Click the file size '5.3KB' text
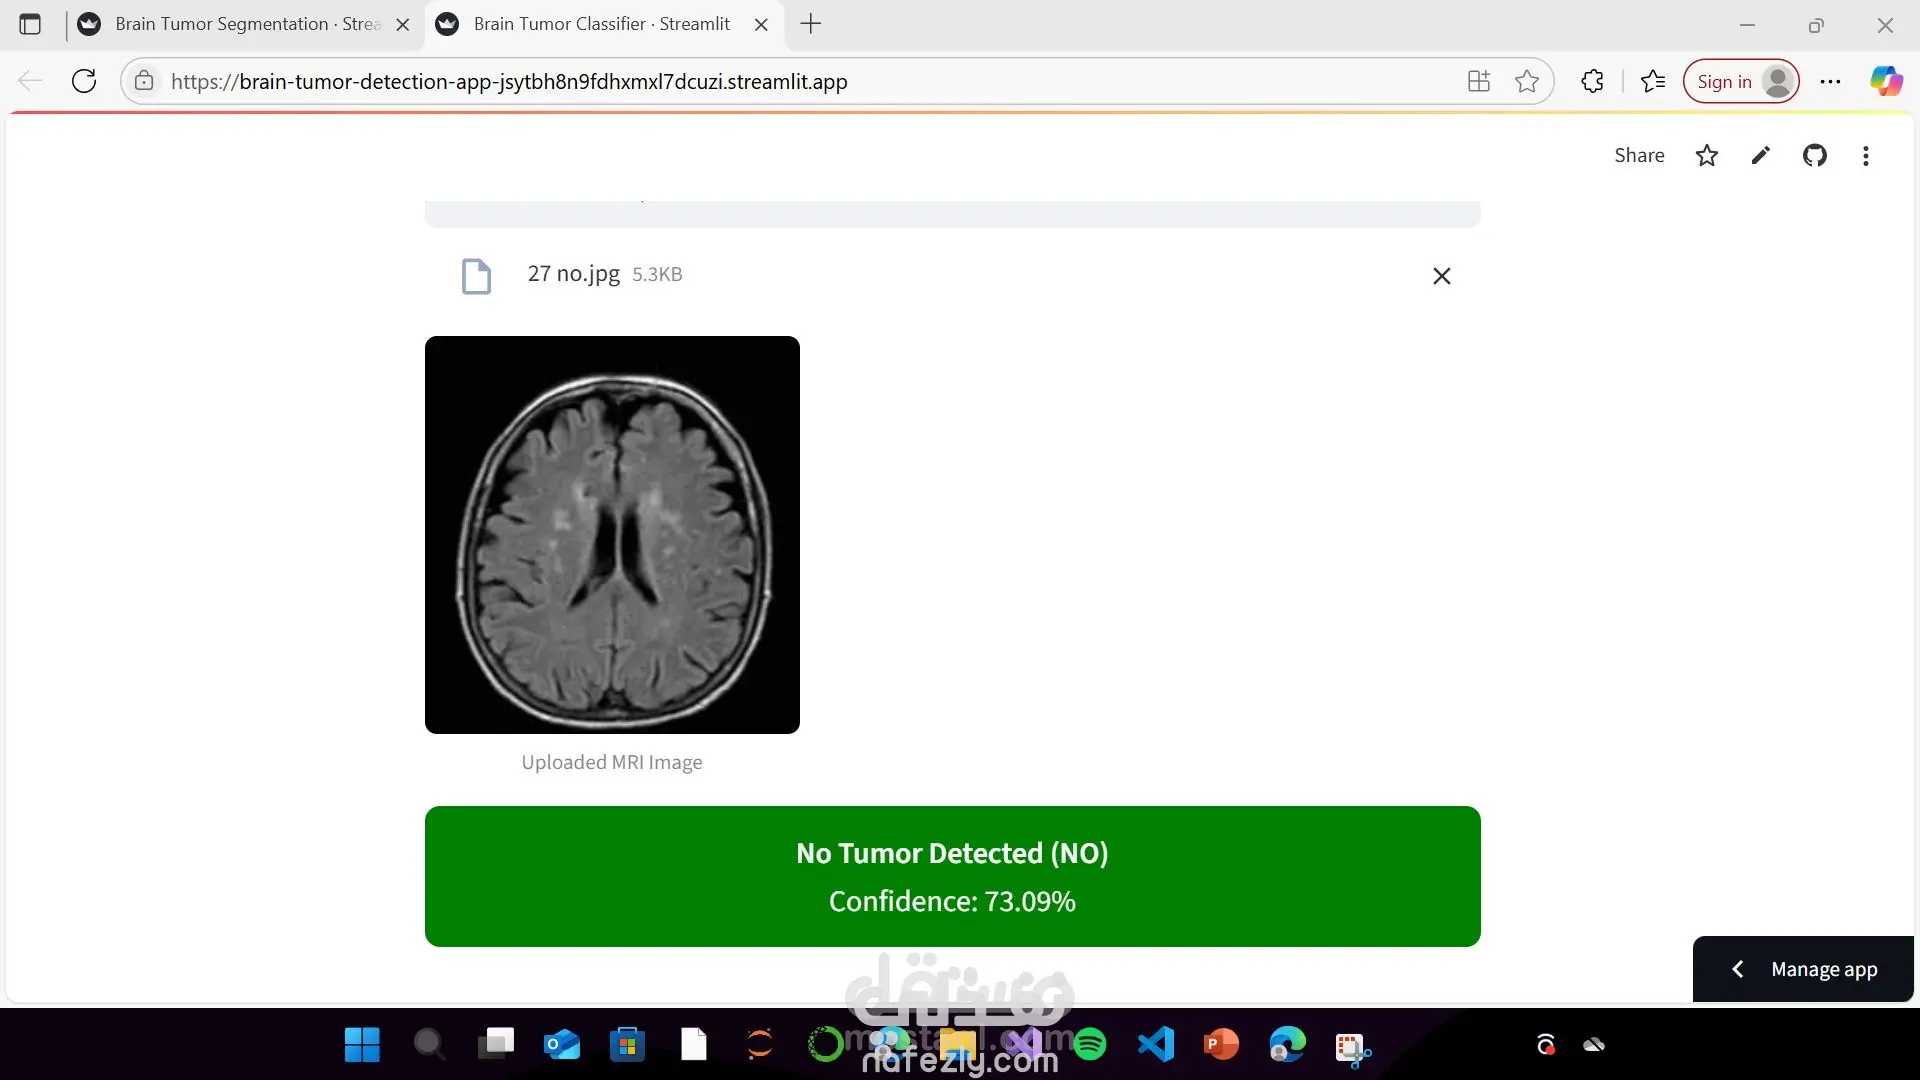 [657, 275]
